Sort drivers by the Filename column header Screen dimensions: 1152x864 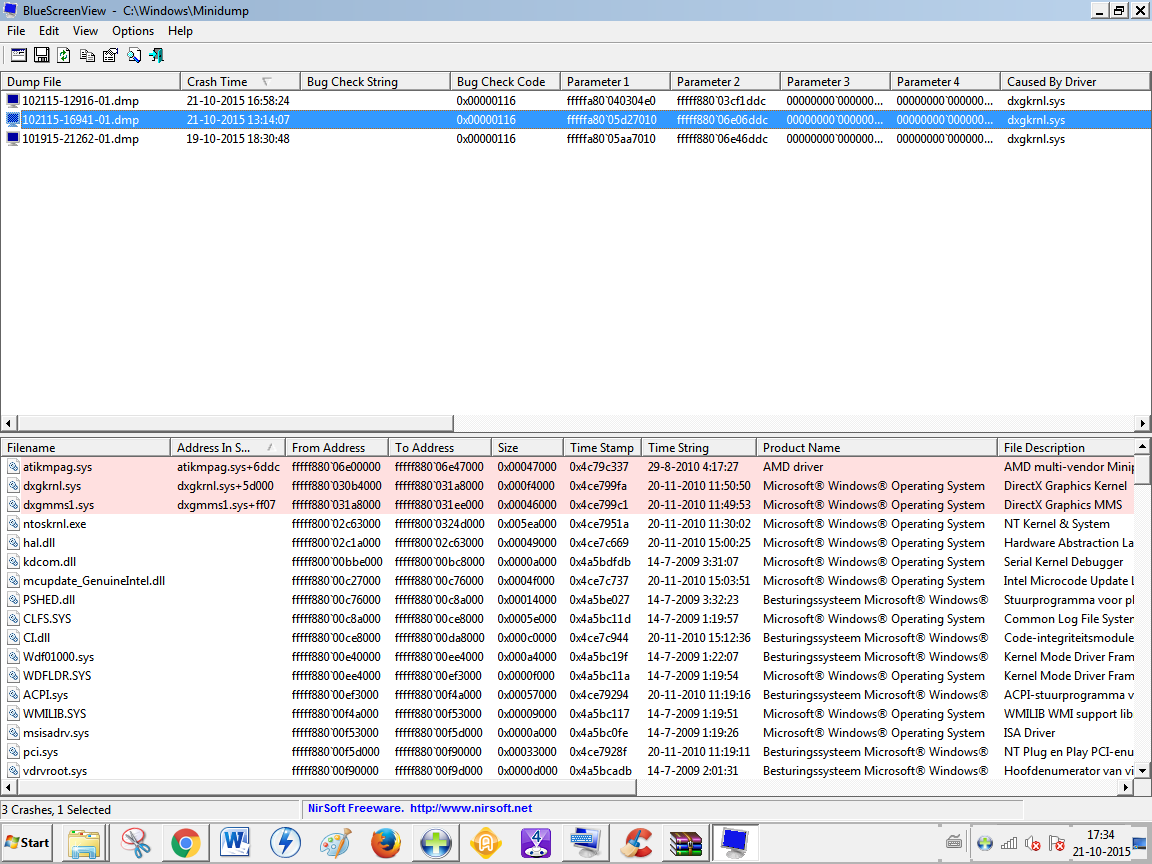click(85, 447)
